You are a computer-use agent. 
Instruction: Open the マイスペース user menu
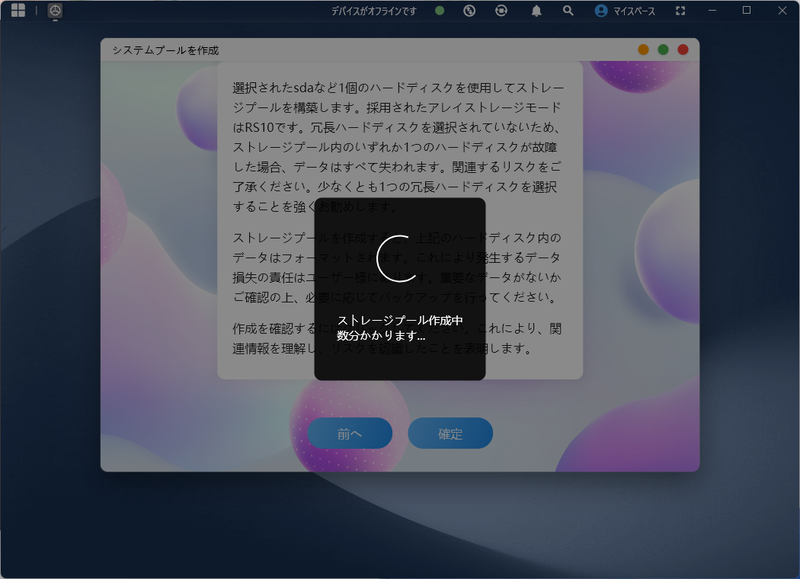point(632,10)
